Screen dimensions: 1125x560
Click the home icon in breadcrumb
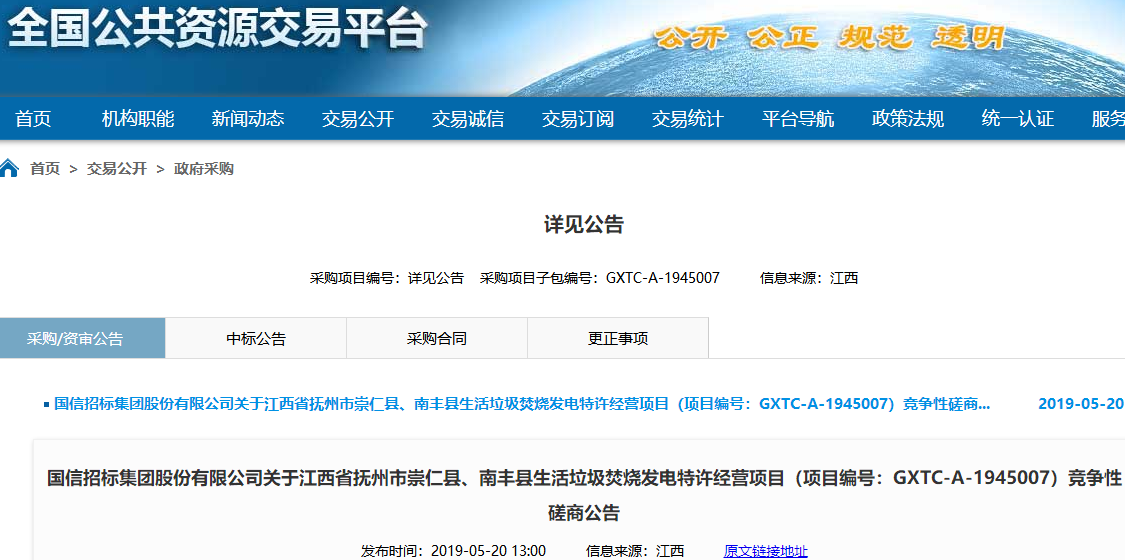[10, 168]
